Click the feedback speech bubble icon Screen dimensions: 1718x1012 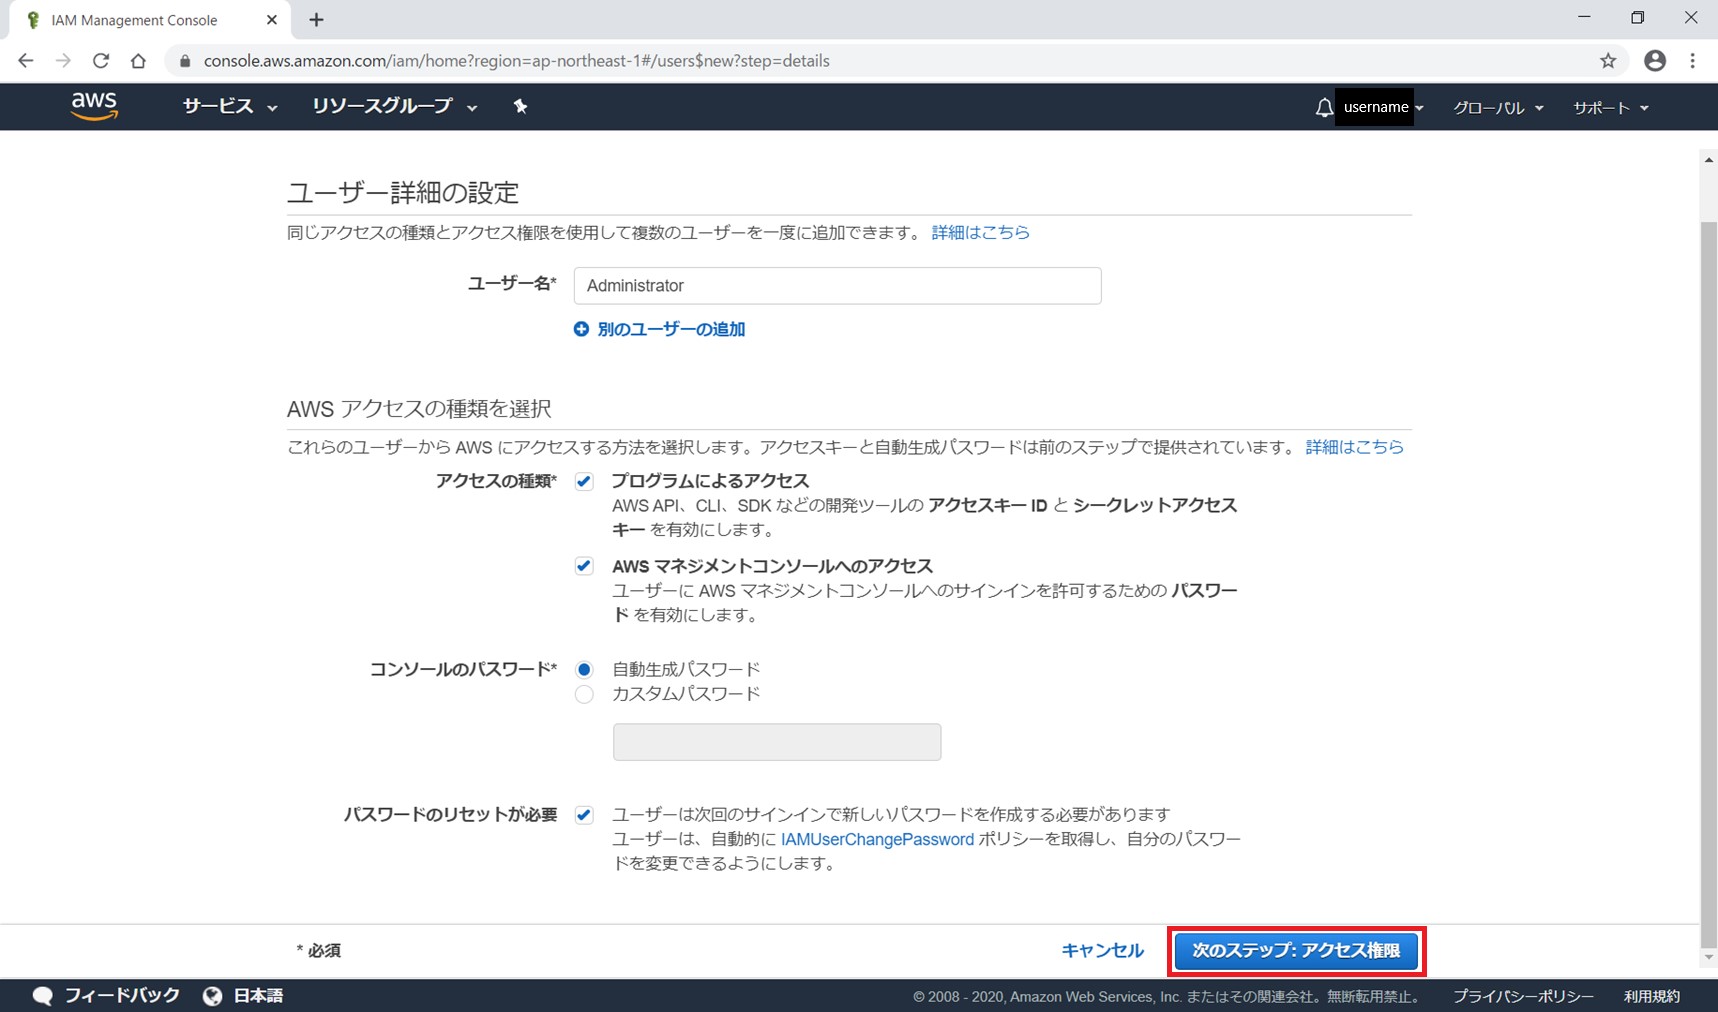43,996
